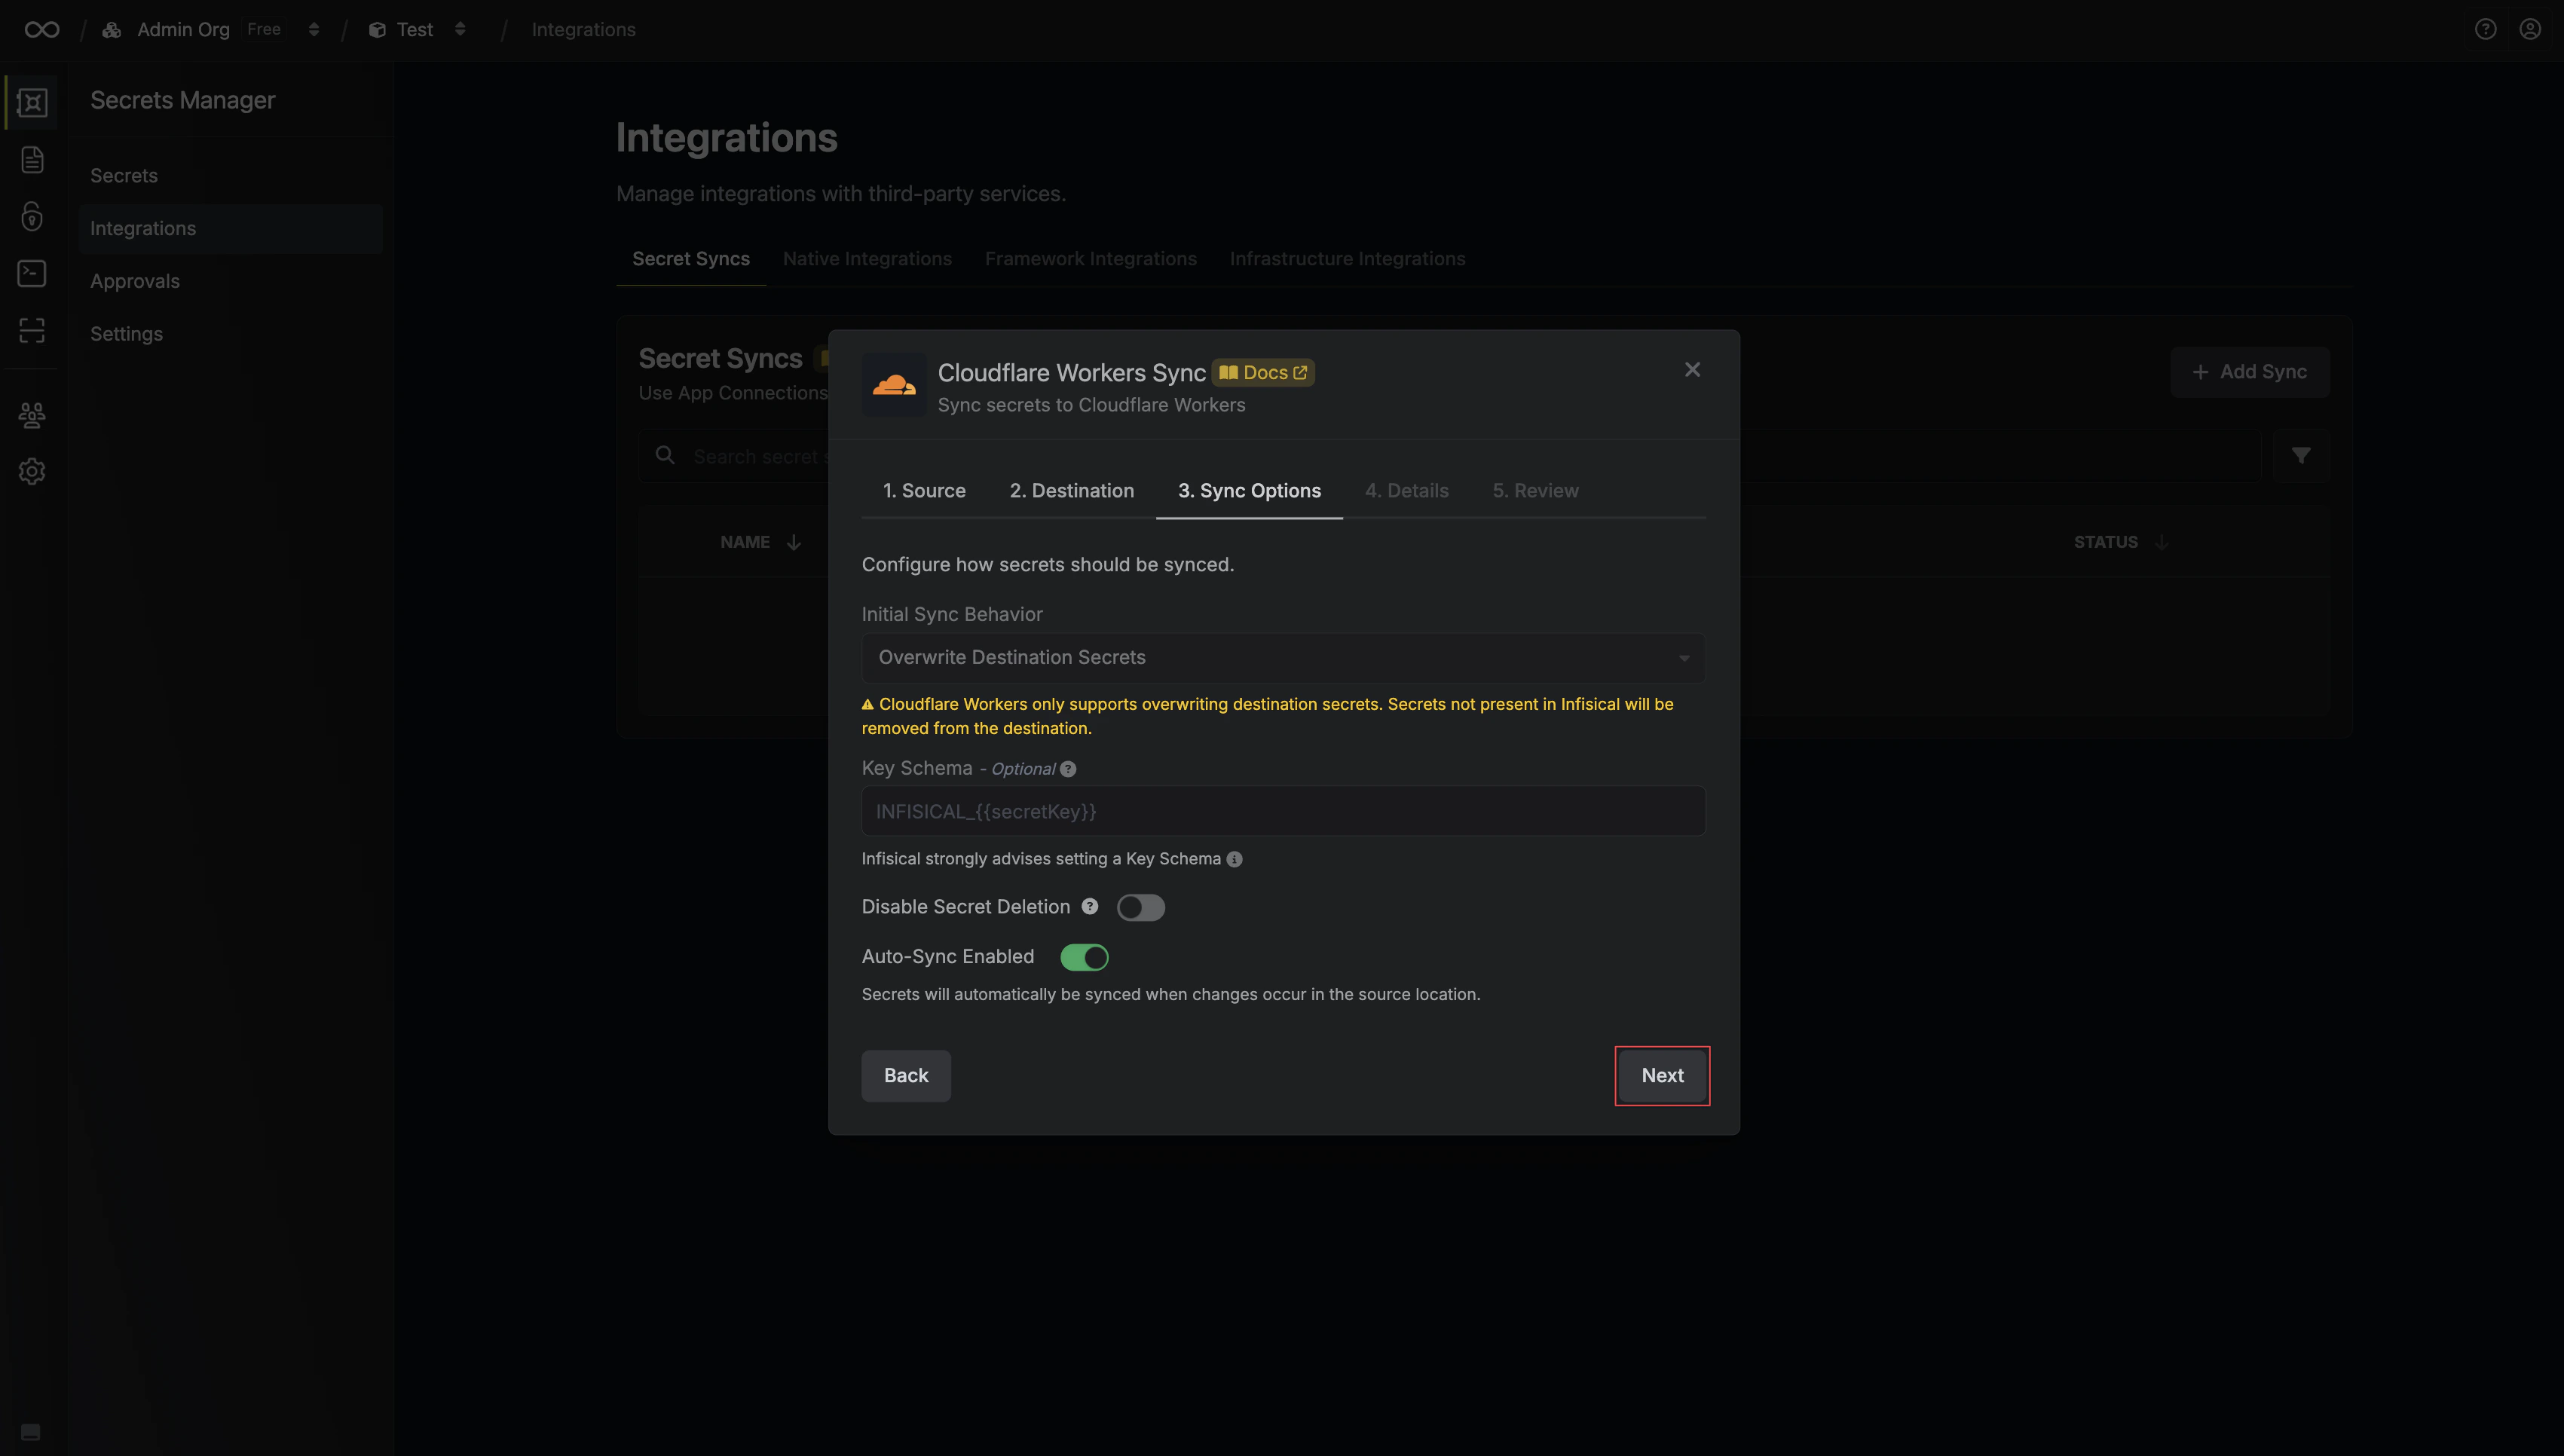
Task: Open Approvals in the sidebar
Action: [230, 282]
